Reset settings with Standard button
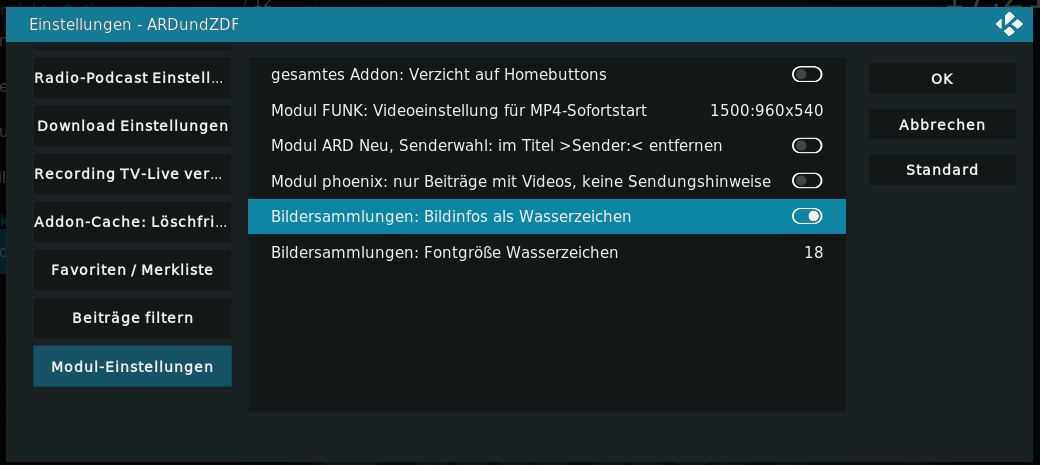This screenshot has height=465, width=1040. pos(942,170)
